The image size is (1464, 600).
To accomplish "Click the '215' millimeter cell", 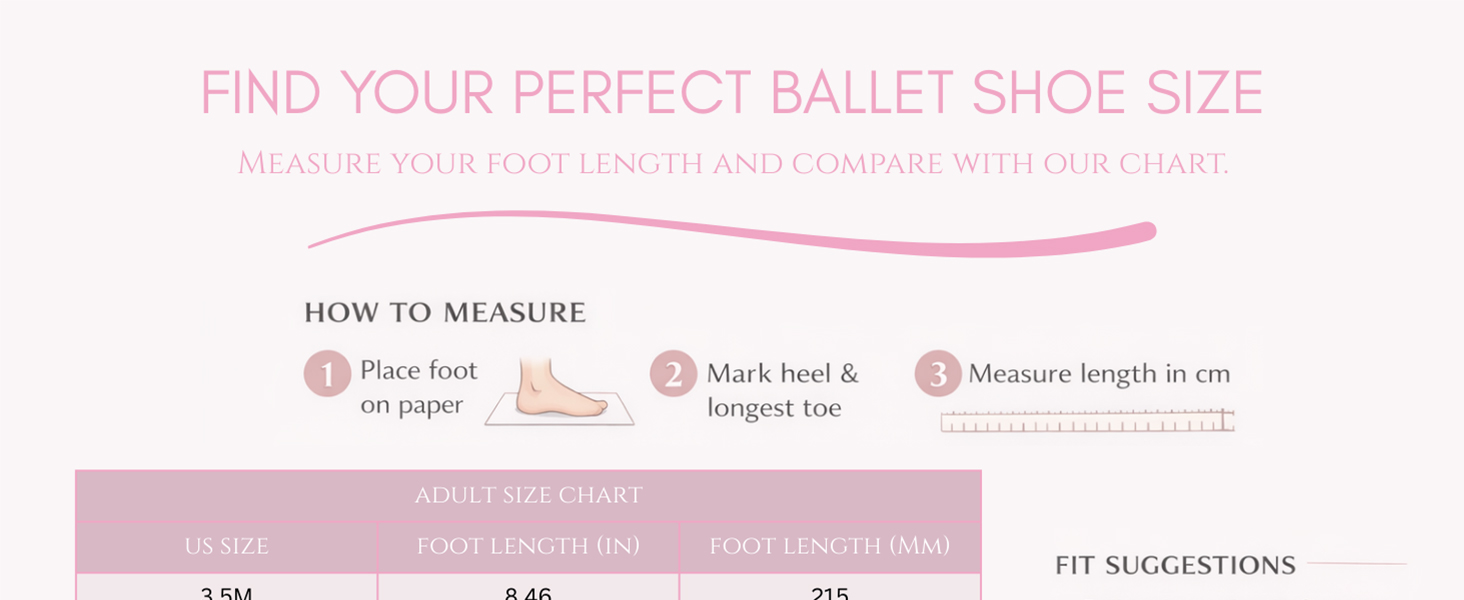I will (830, 592).
